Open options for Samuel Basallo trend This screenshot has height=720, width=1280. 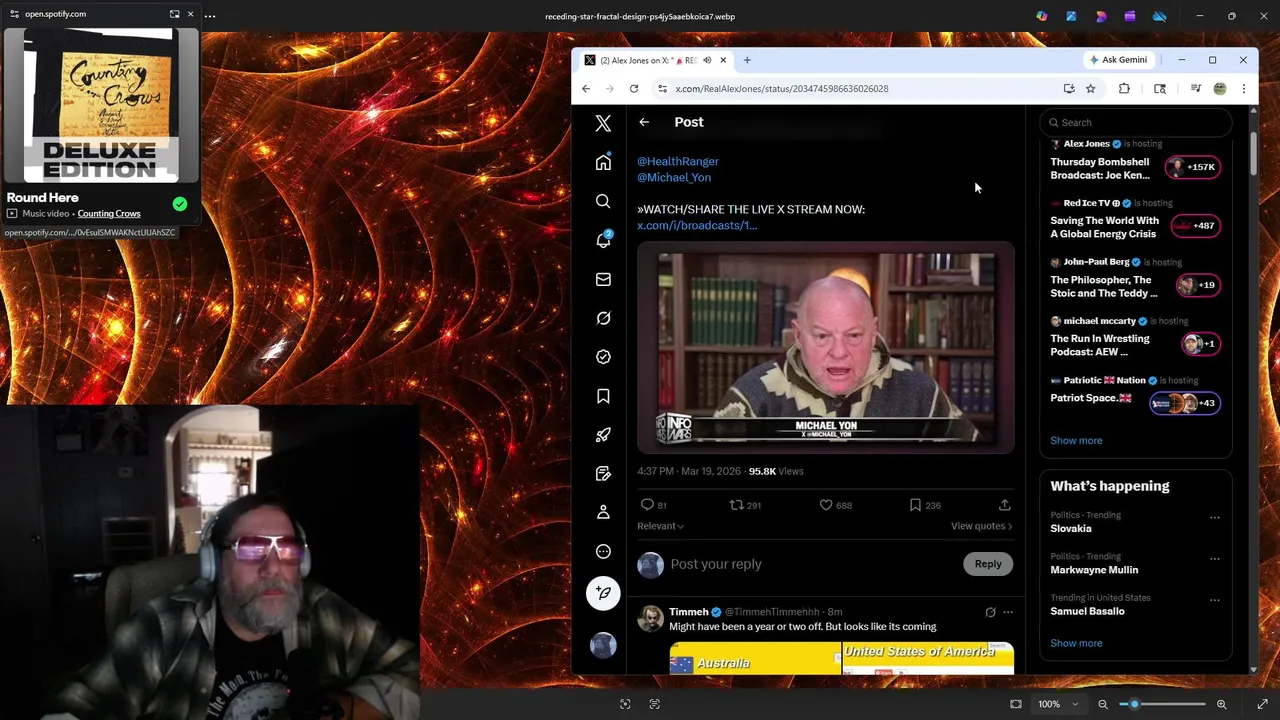click(x=1214, y=600)
